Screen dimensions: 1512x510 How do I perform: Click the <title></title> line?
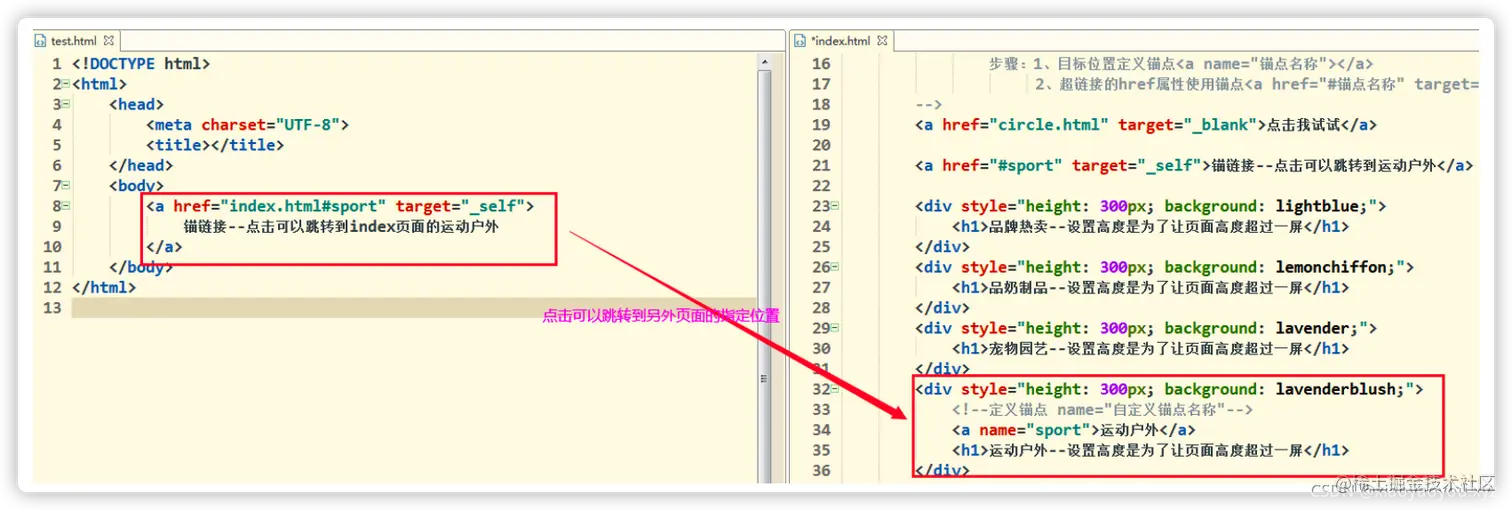coord(215,145)
